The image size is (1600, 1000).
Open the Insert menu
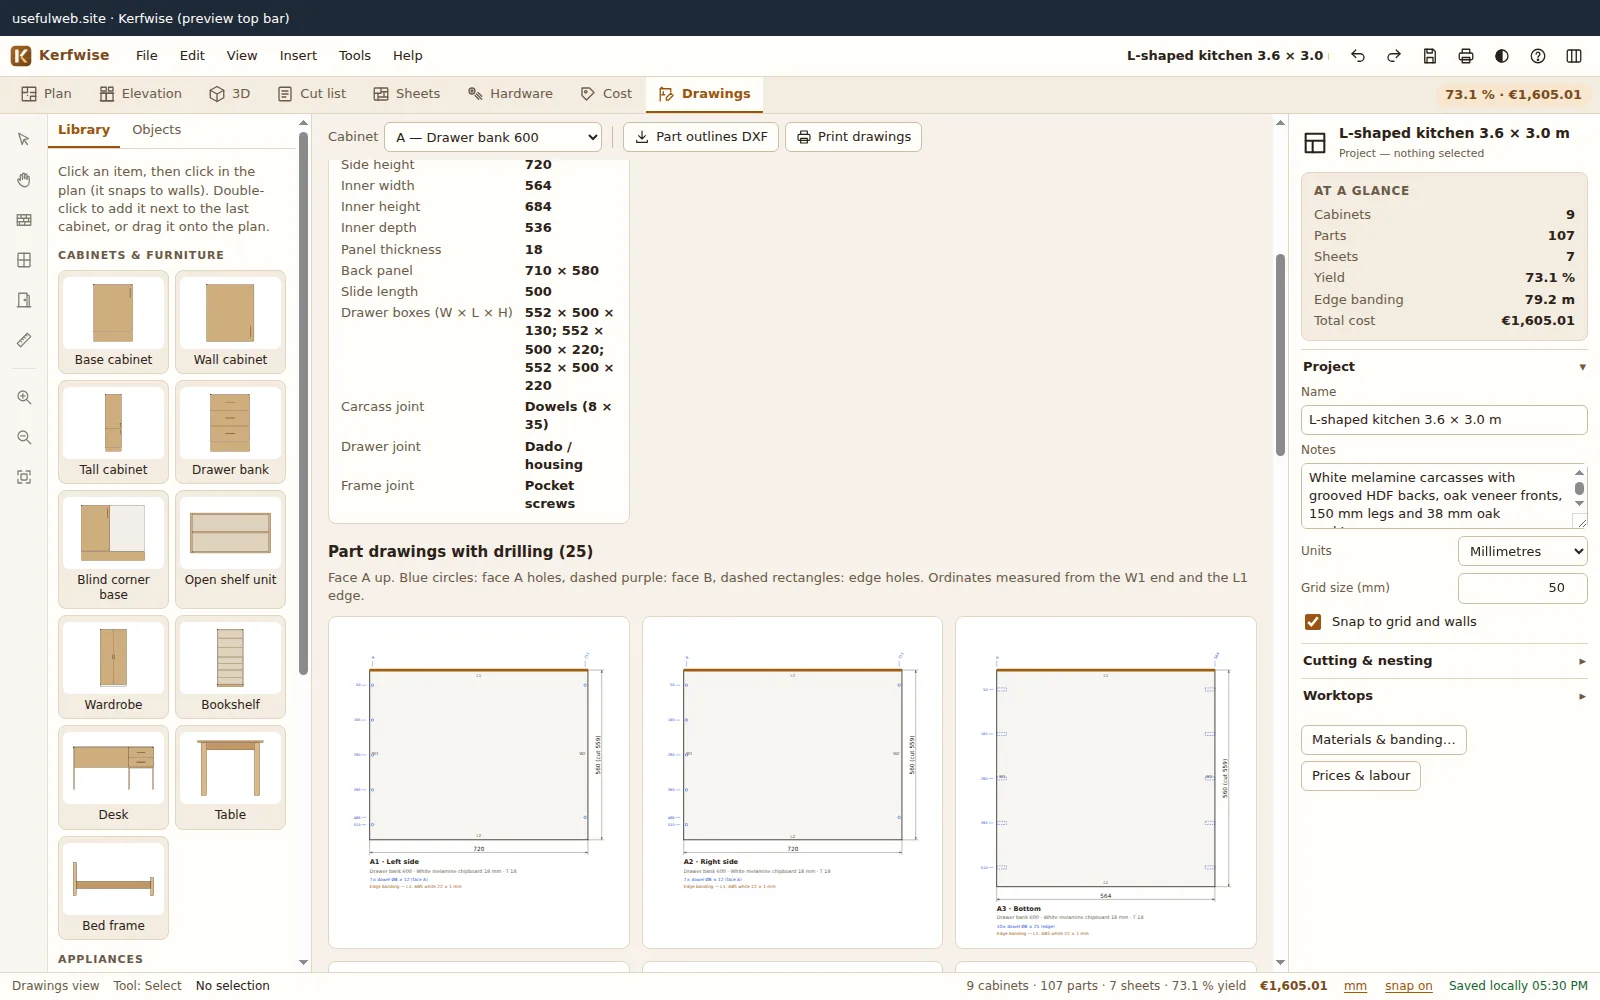coord(298,56)
